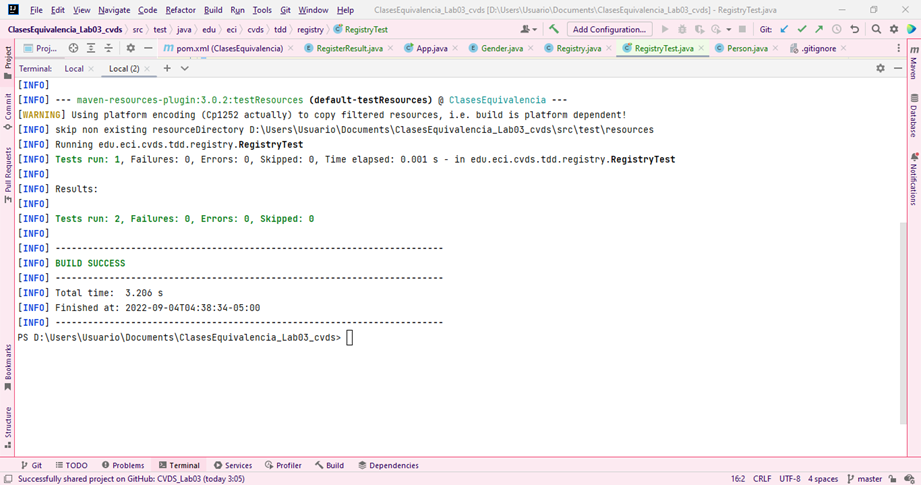Switch to the RegisterResult.java tab
921x485 pixels.
click(349, 48)
